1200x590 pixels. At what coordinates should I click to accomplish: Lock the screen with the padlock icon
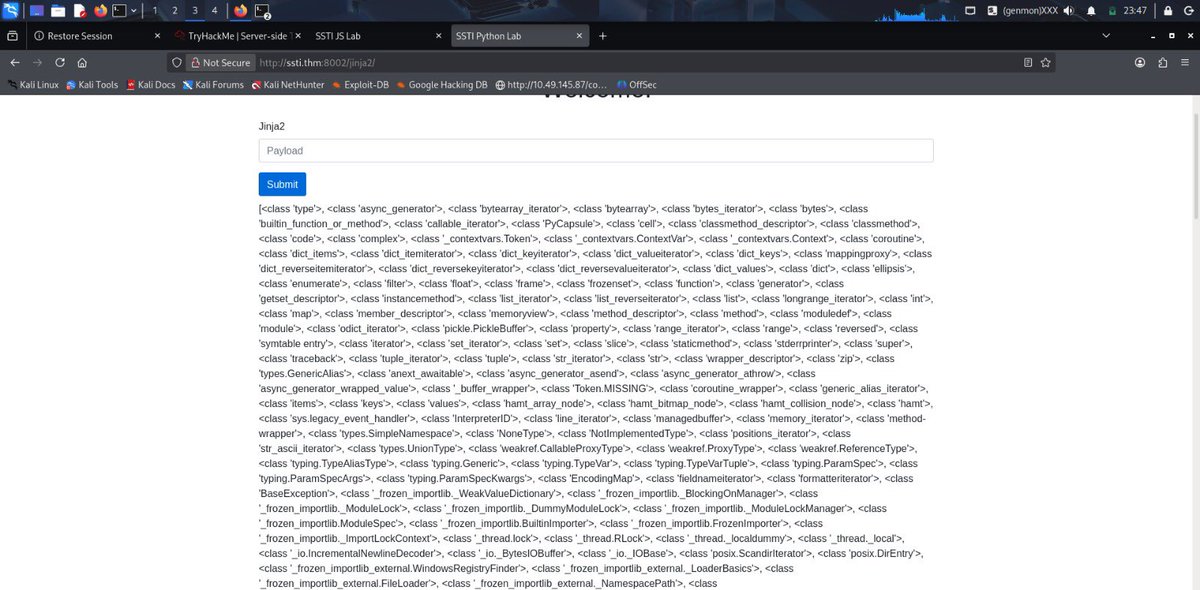[1168, 11]
